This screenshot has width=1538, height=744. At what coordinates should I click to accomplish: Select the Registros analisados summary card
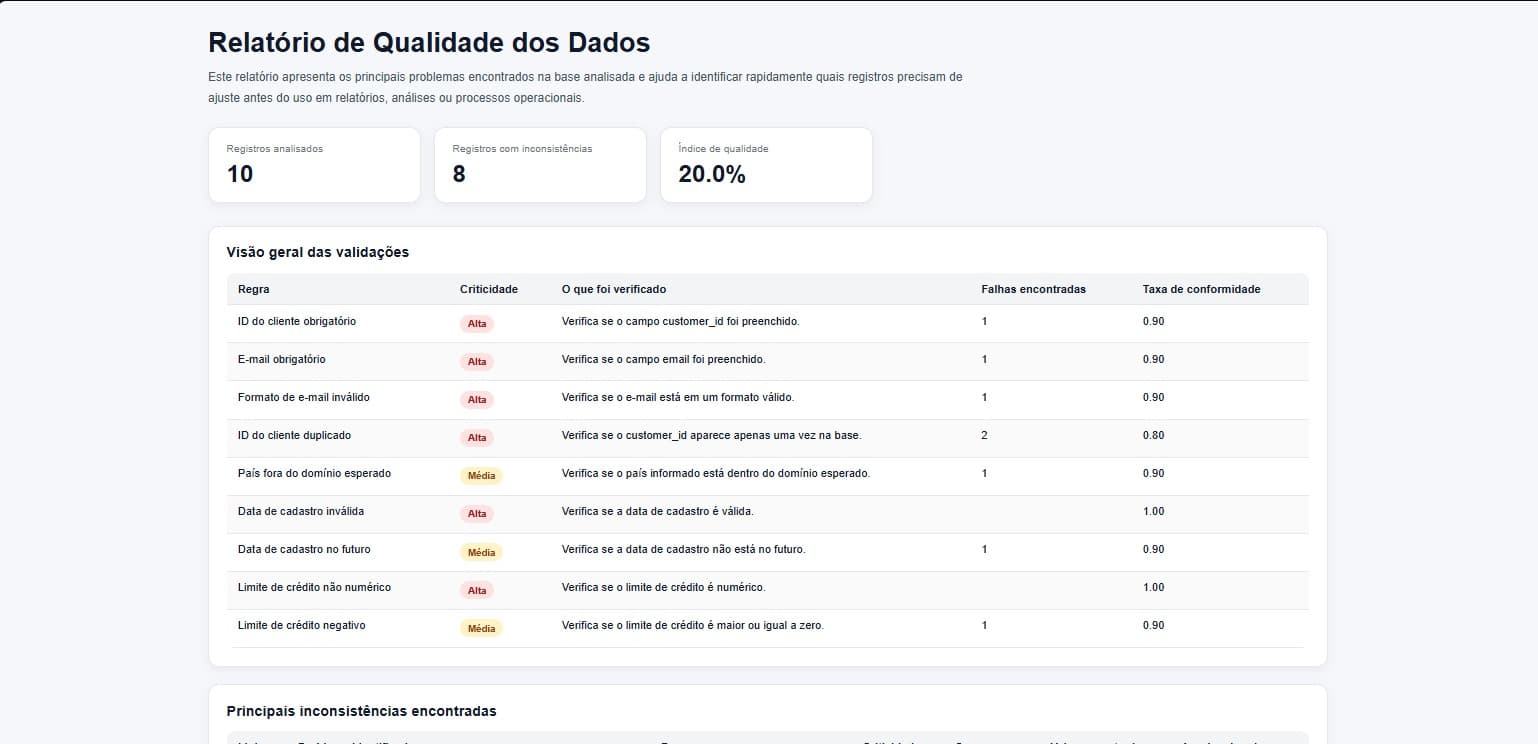coord(314,164)
